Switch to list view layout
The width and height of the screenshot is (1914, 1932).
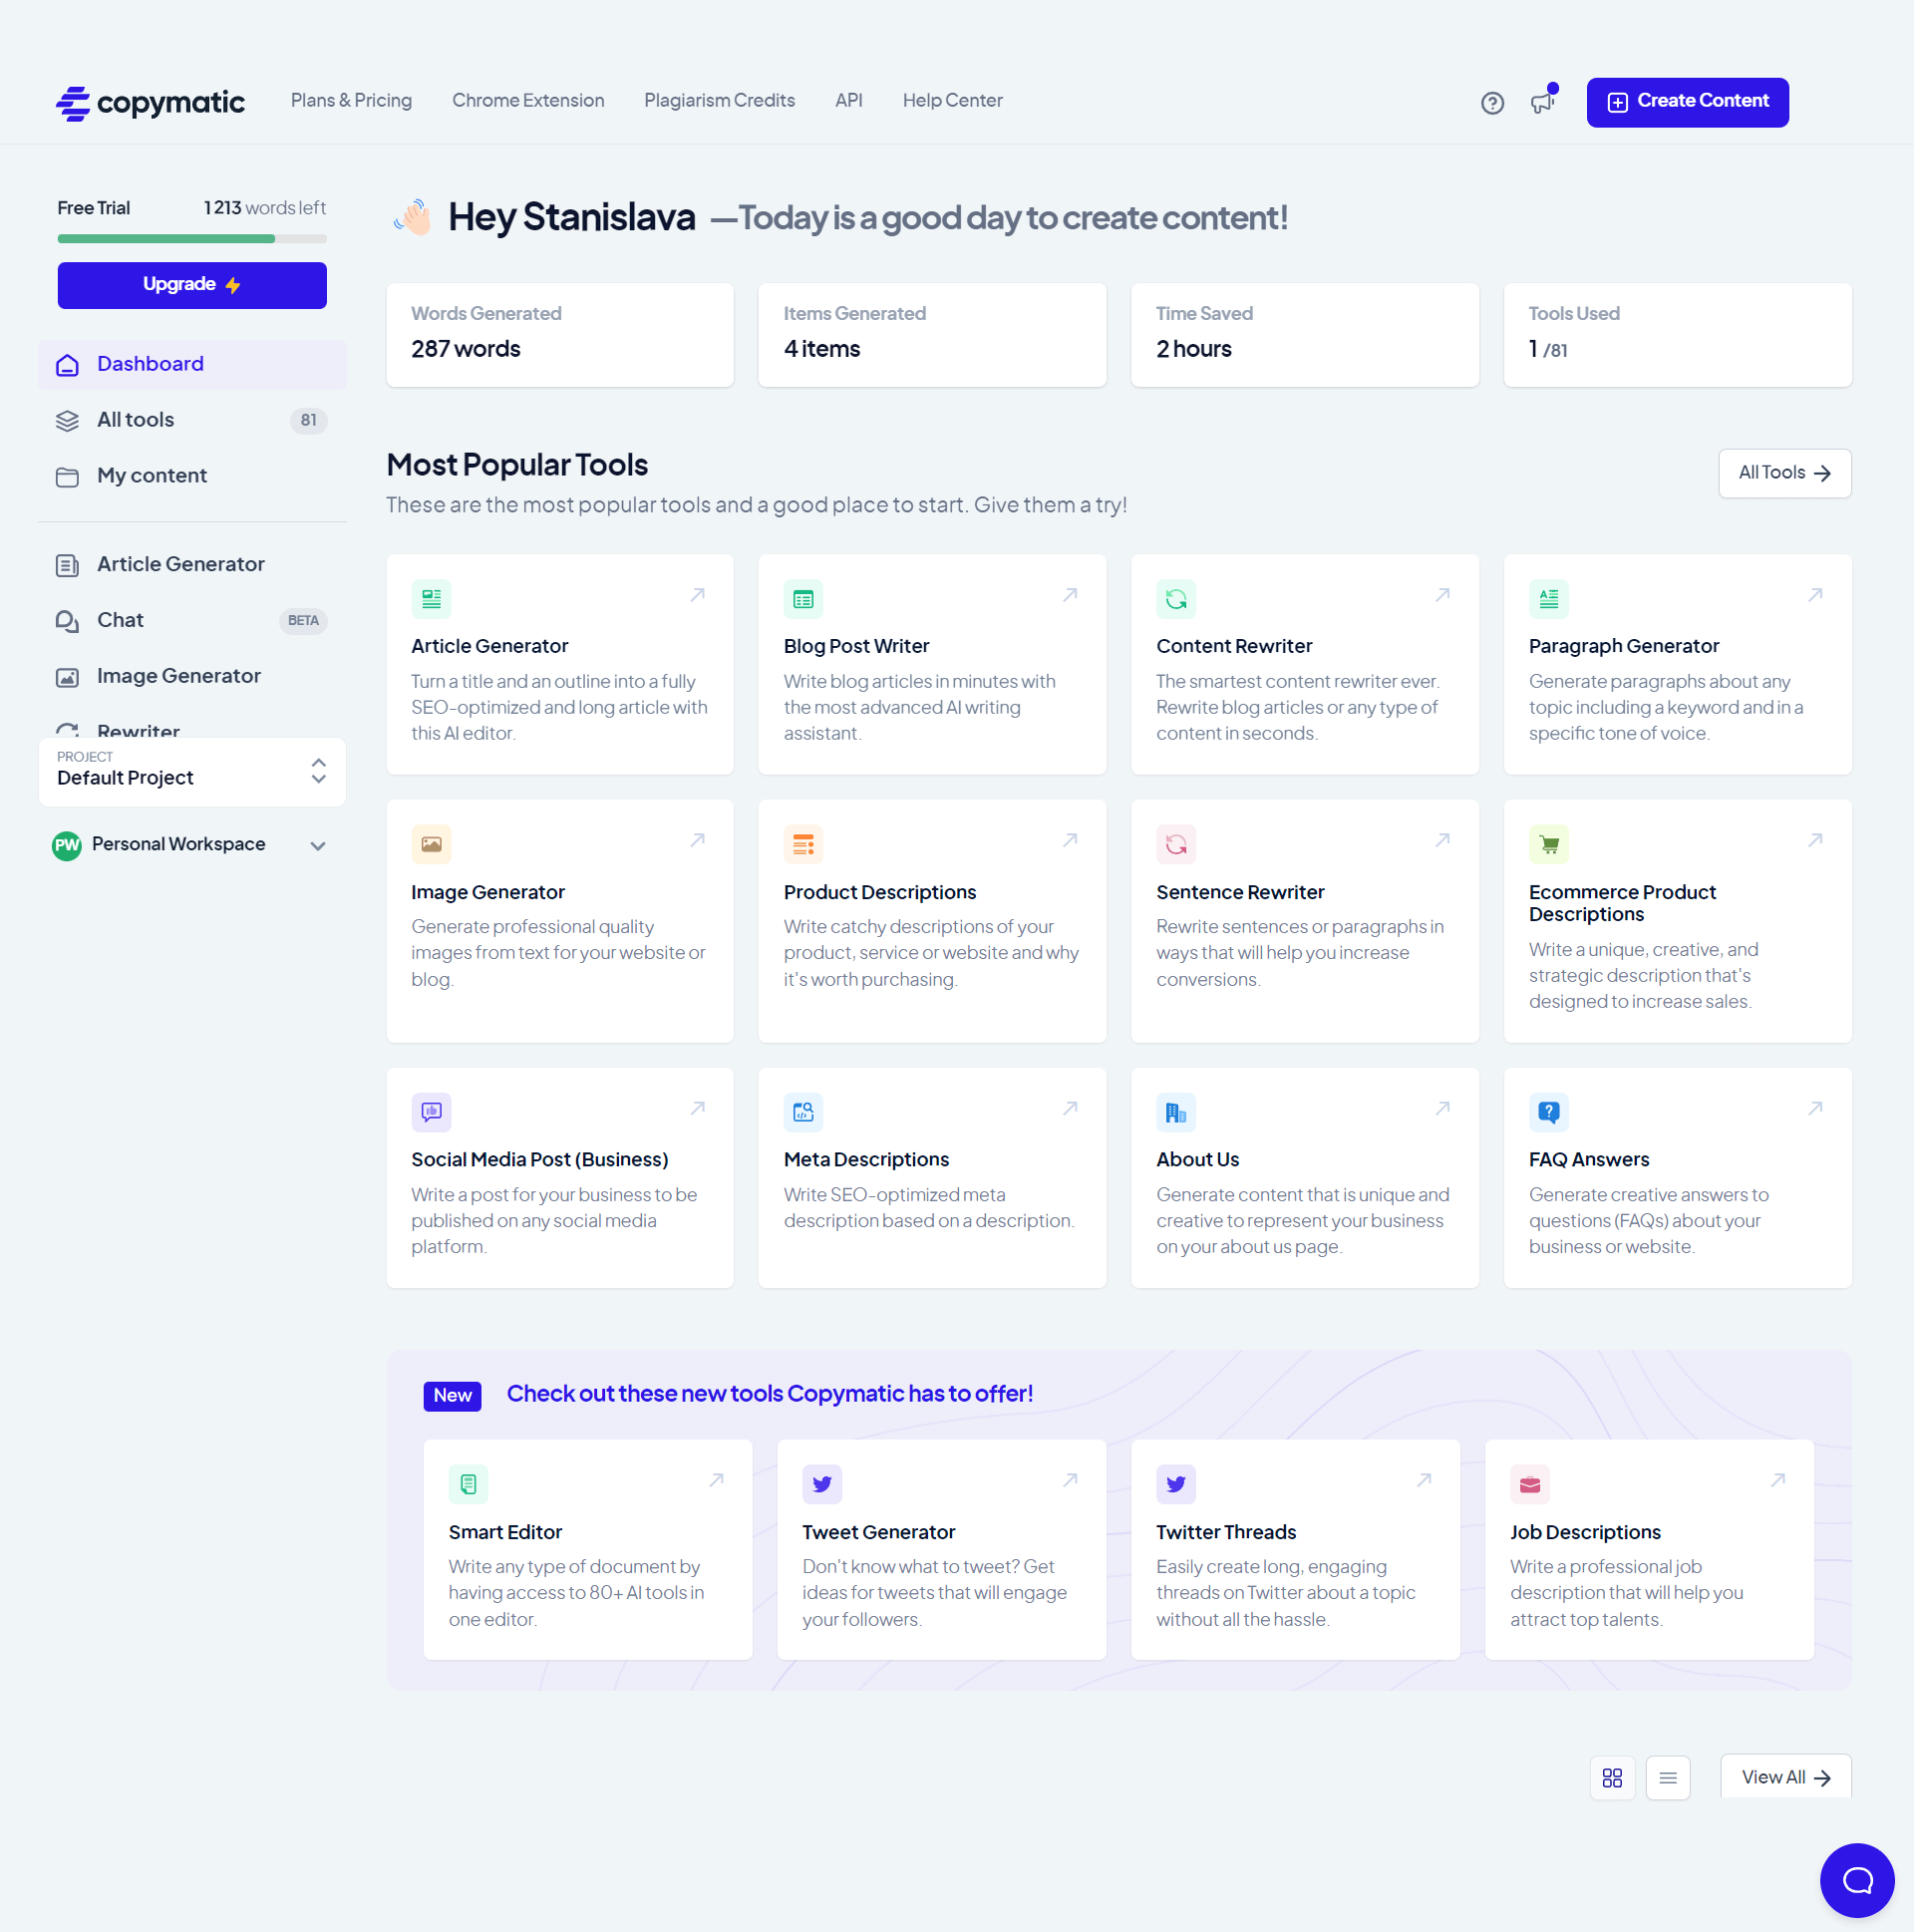tap(1668, 1777)
